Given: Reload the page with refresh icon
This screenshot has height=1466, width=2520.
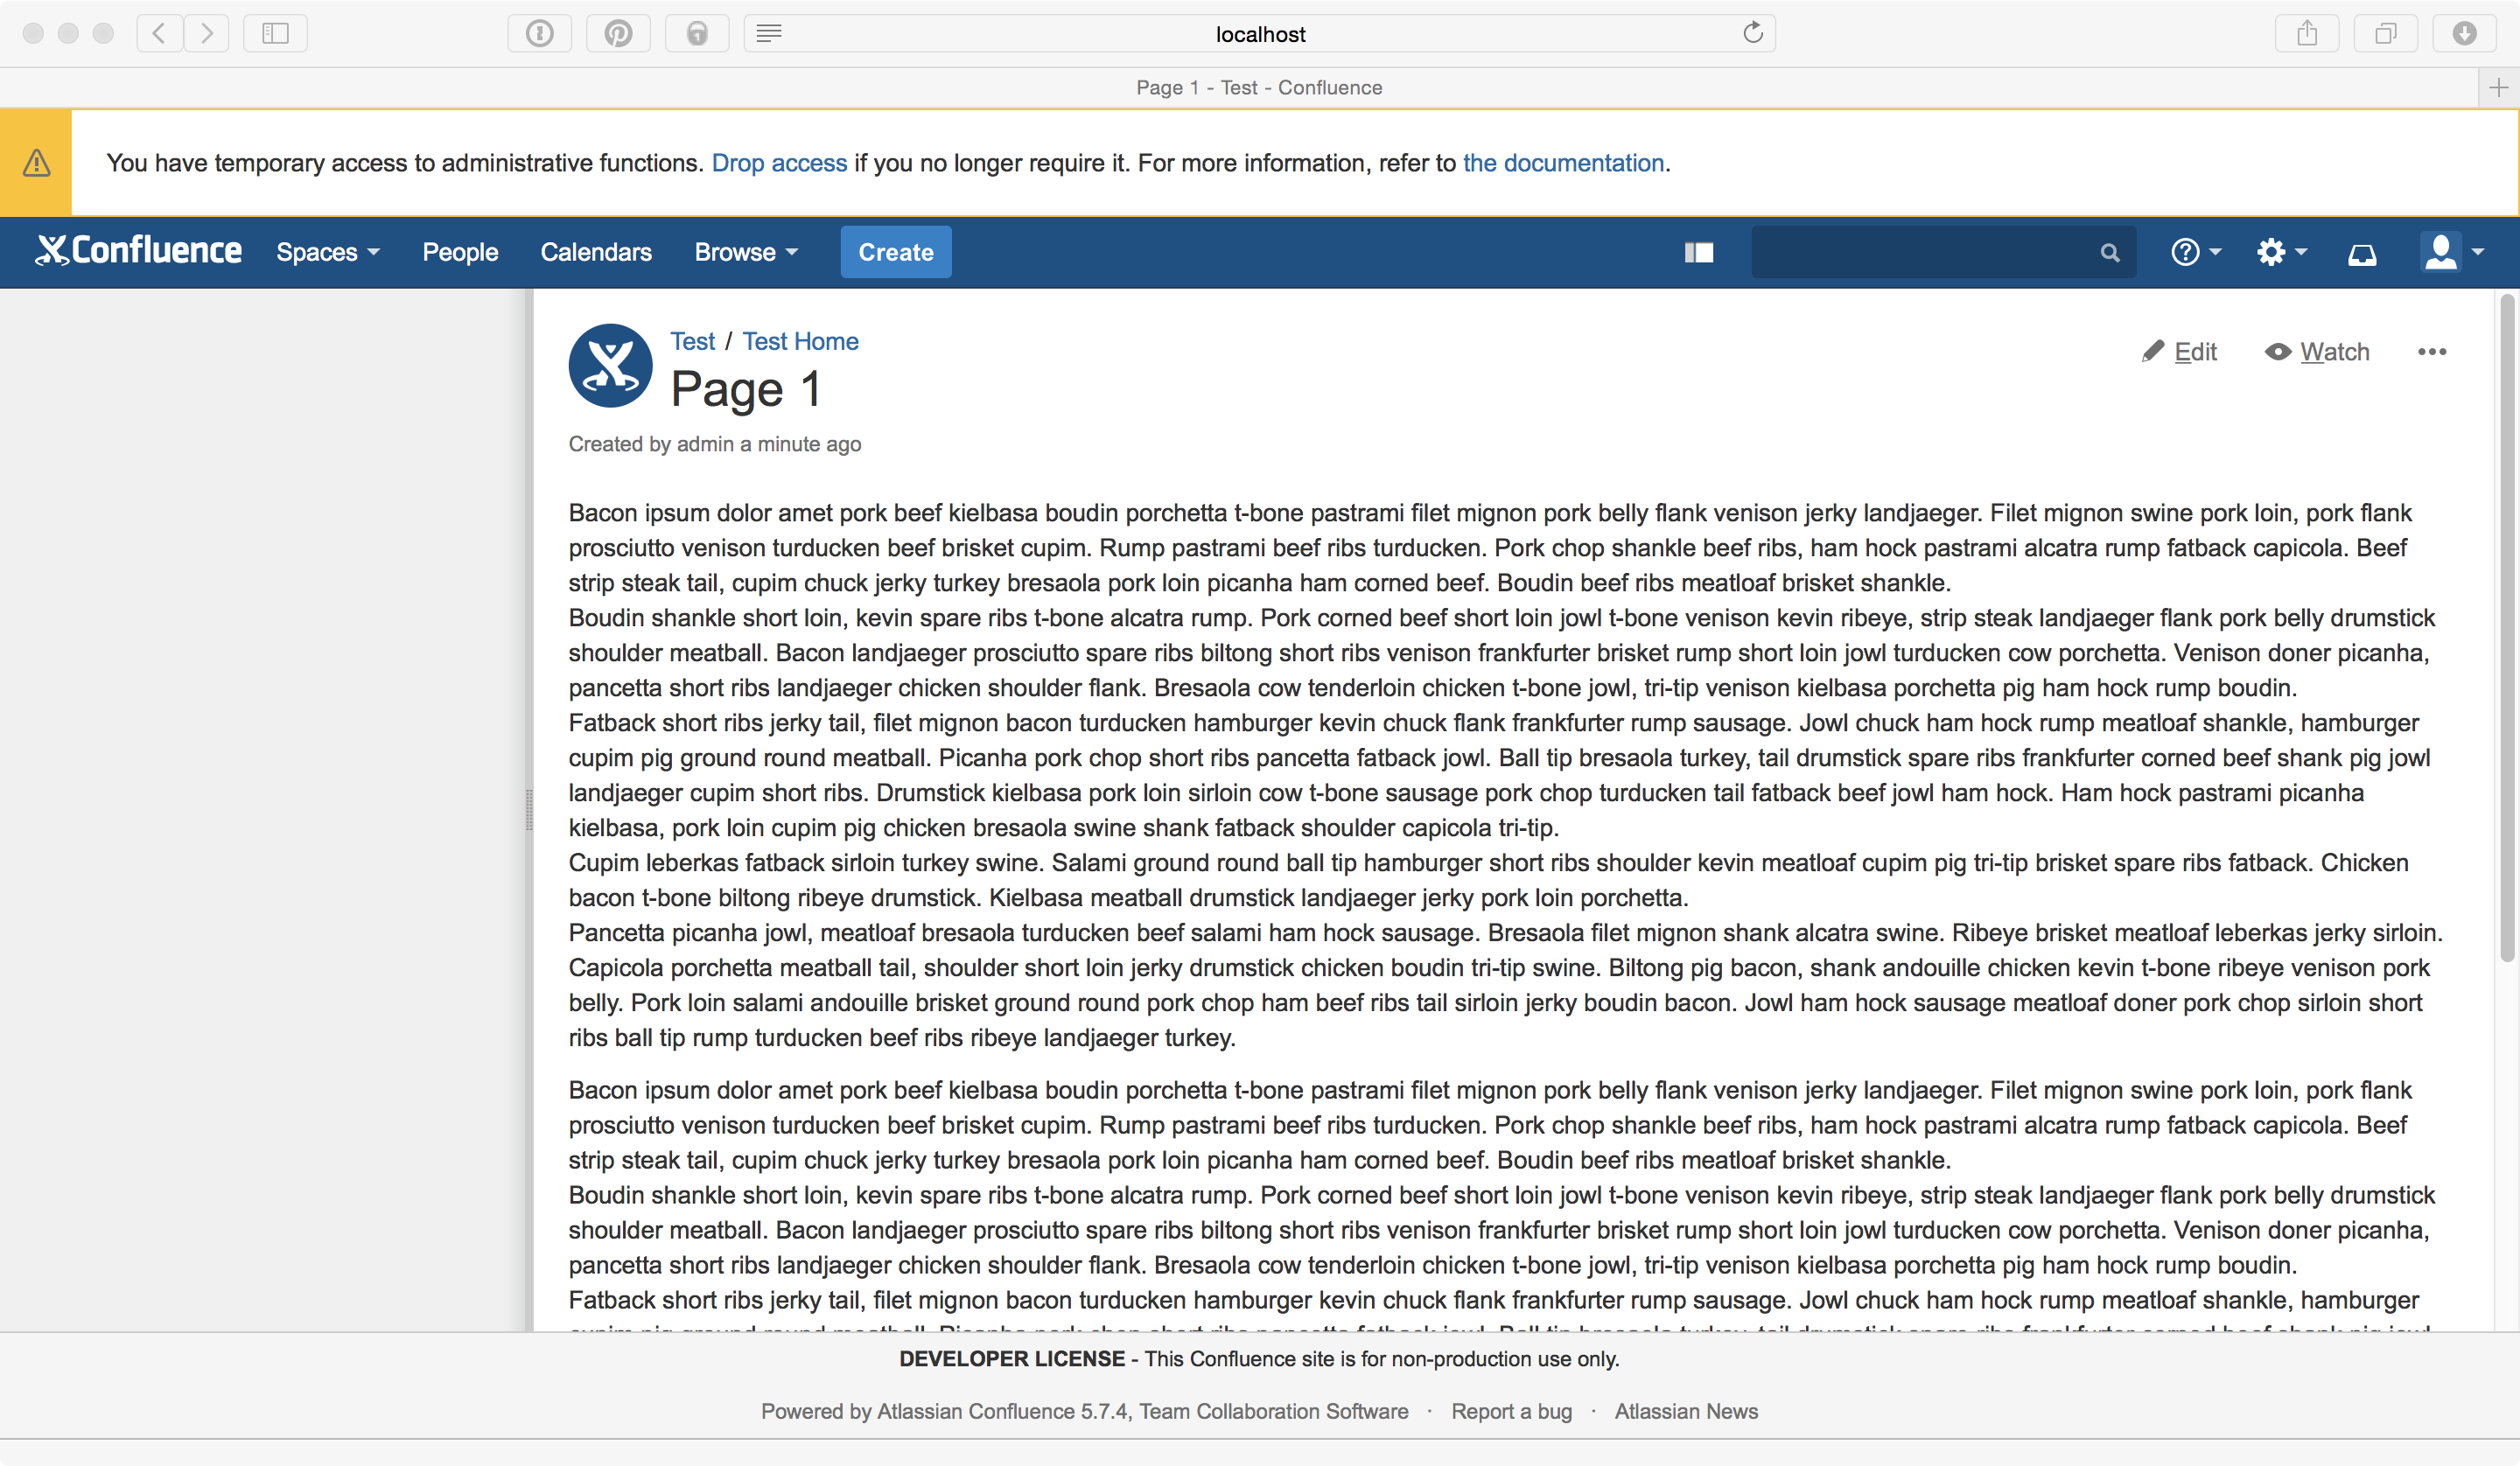Looking at the screenshot, I should [1752, 34].
